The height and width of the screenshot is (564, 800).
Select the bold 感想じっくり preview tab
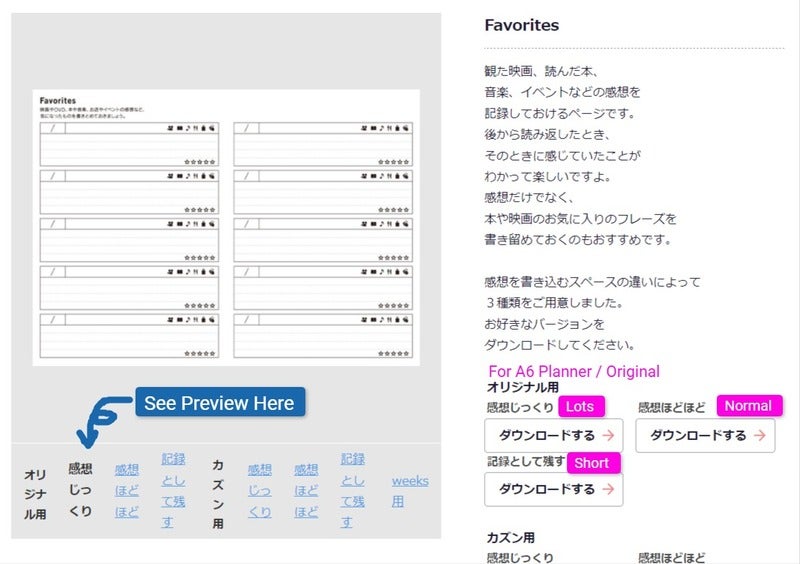click(x=80, y=489)
